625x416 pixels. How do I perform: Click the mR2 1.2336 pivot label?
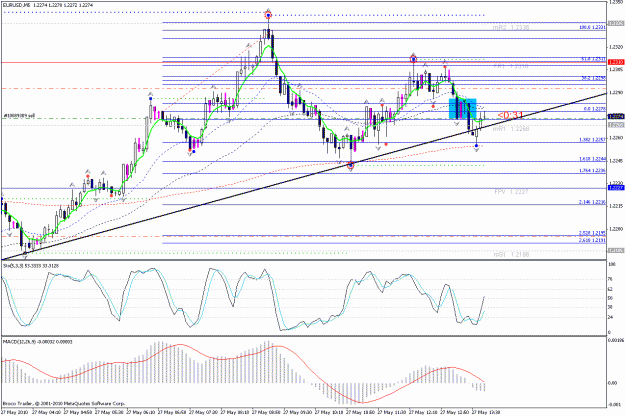(x=511, y=27)
